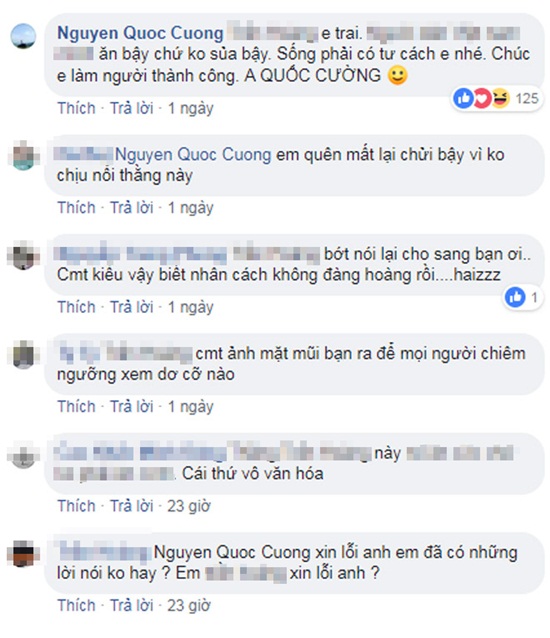The height and width of the screenshot is (638, 550).
Task: Open Nguyen Quoc Cuong's profile avatar
Action: (x=23, y=36)
